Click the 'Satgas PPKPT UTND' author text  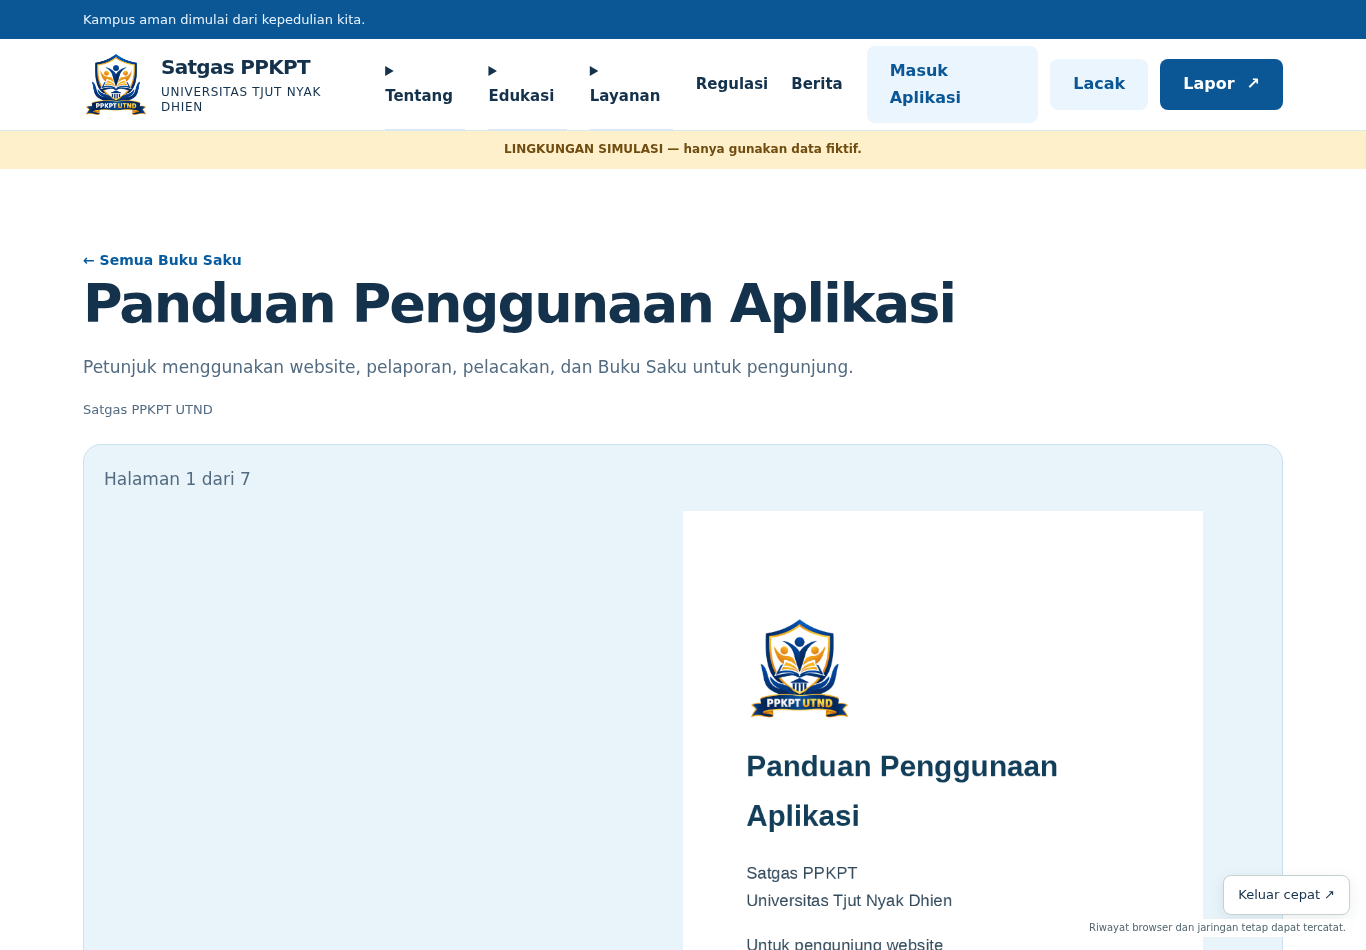click(148, 410)
